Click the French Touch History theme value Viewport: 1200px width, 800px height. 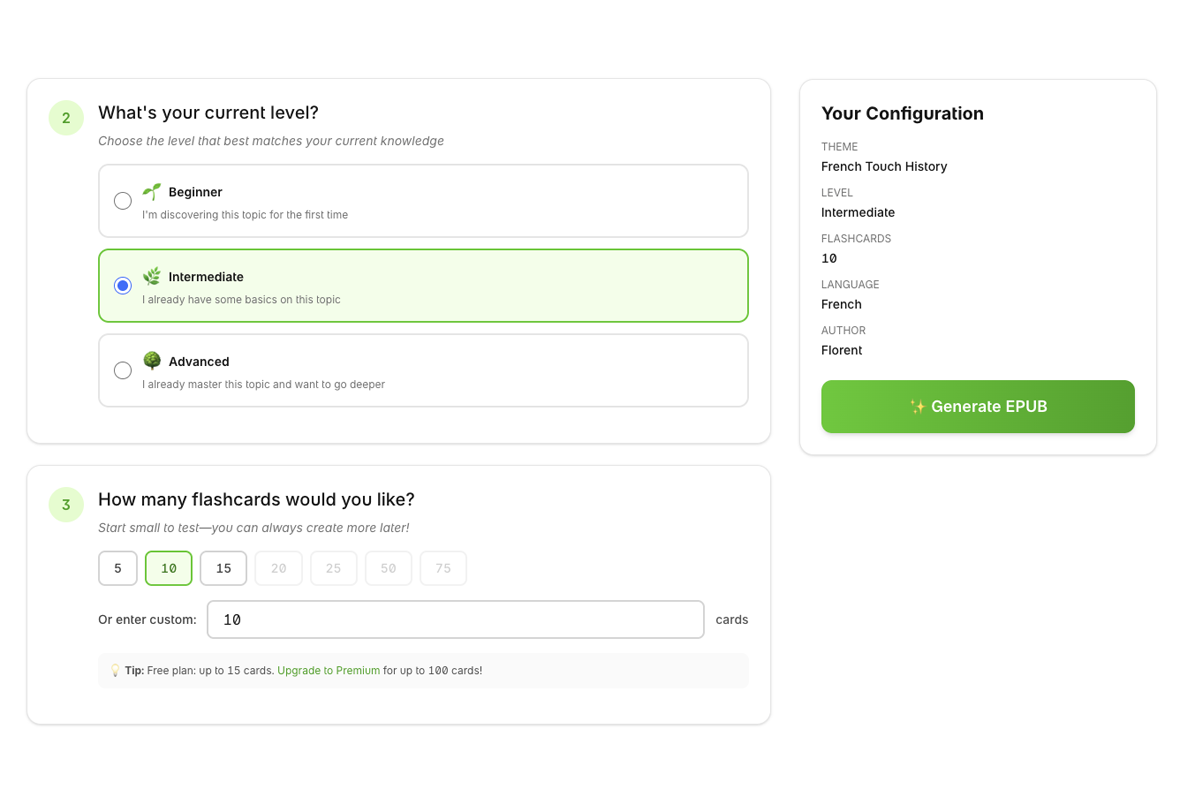(884, 166)
